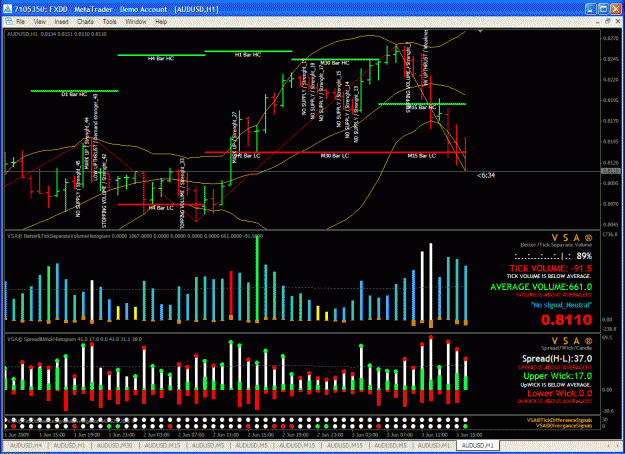
Task: Switch to the AUDUSD,M30 chart tab
Action: 114,445
